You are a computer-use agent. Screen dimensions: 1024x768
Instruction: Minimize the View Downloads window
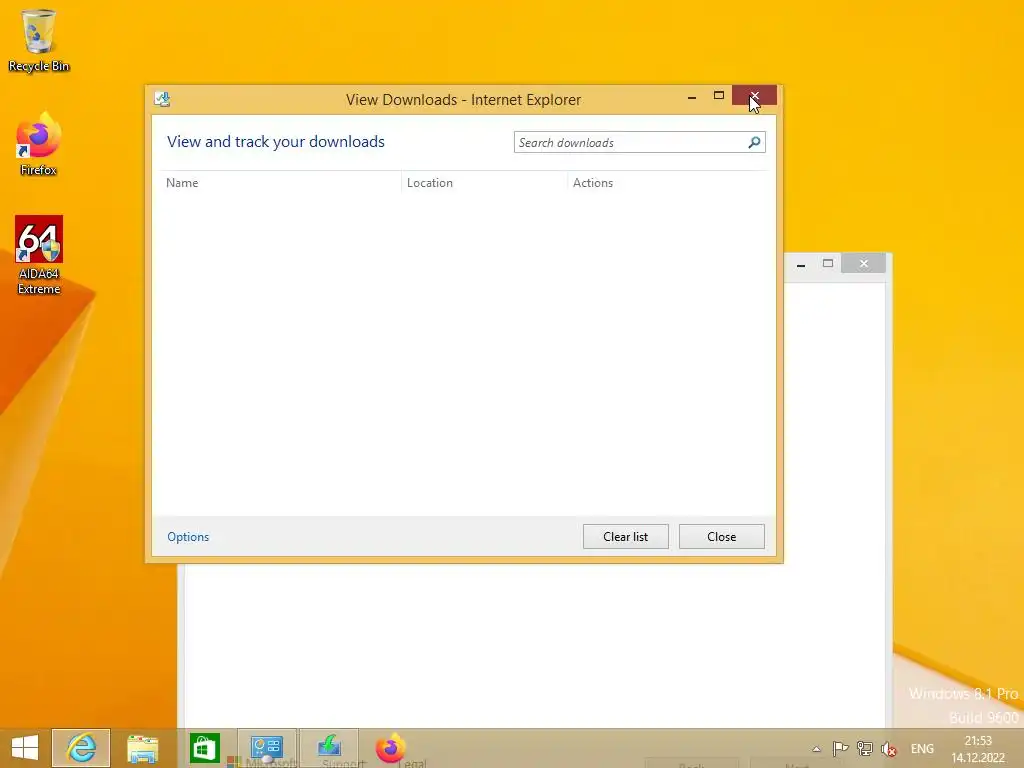[692, 97]
